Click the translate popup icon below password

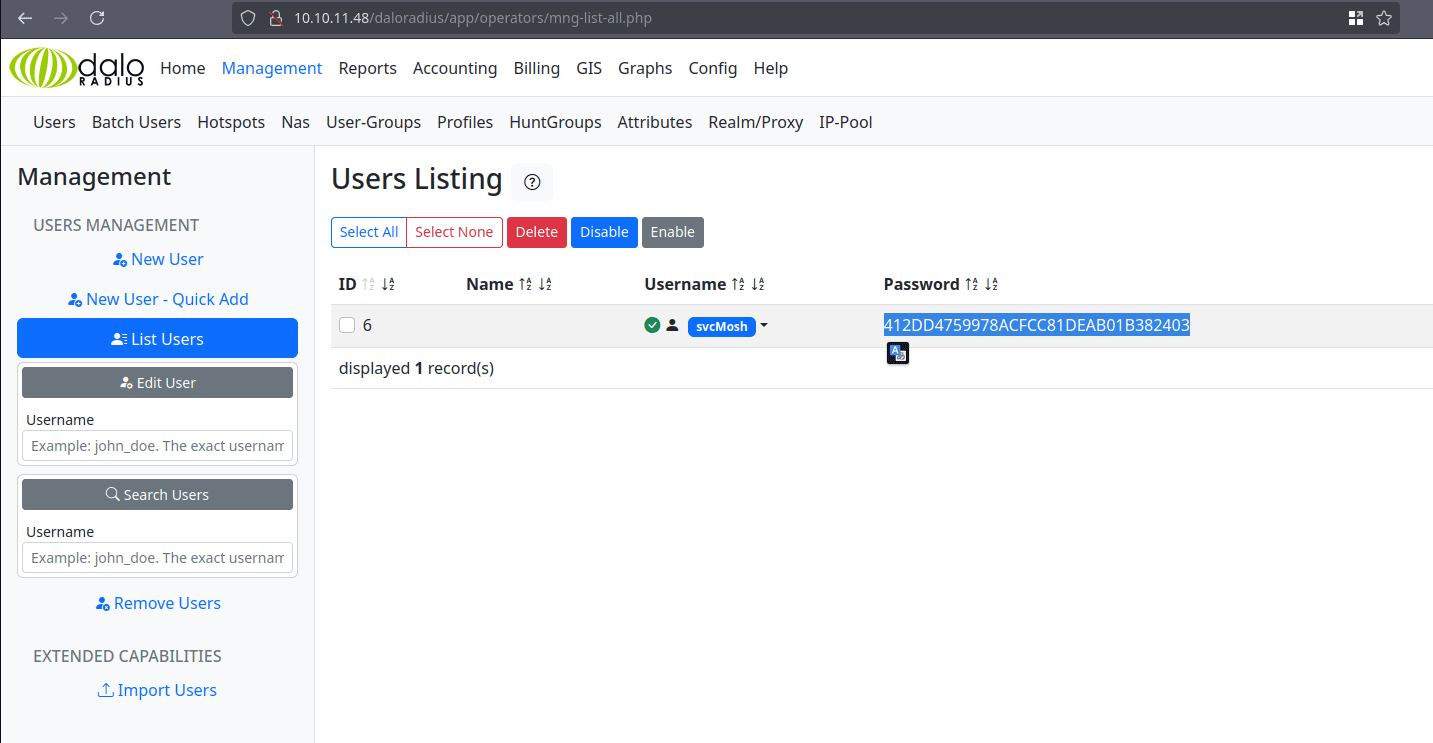(x=898, y=353)
